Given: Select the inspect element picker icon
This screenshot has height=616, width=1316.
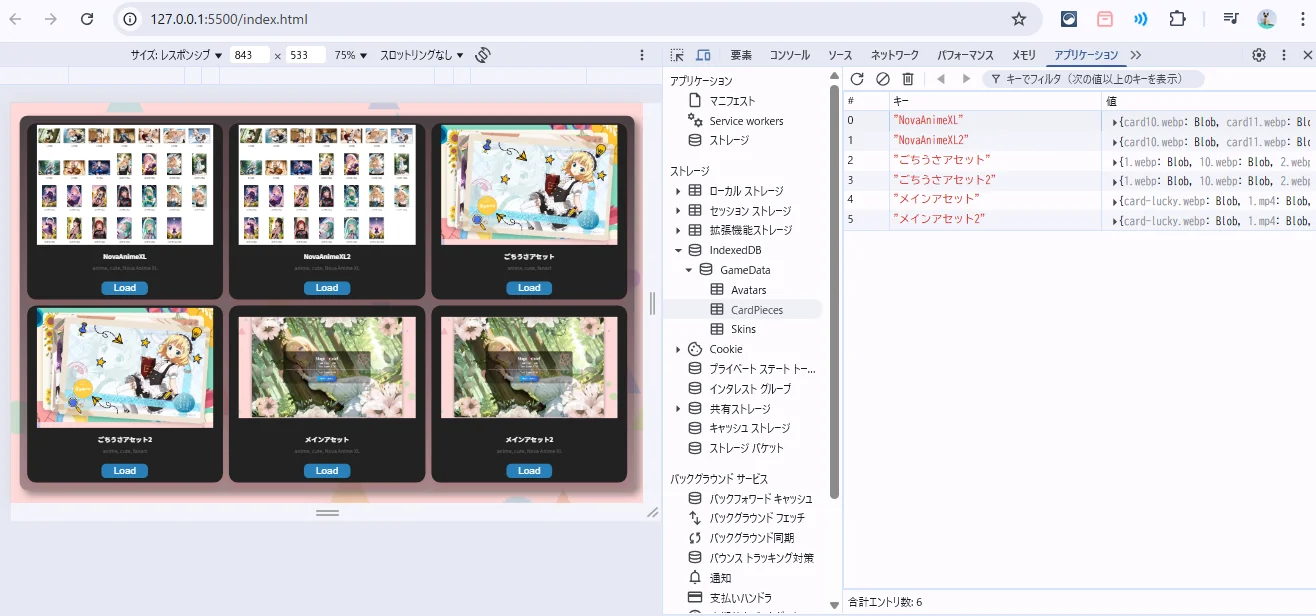Looking at the screenshot, I should (x=677, y=55).
